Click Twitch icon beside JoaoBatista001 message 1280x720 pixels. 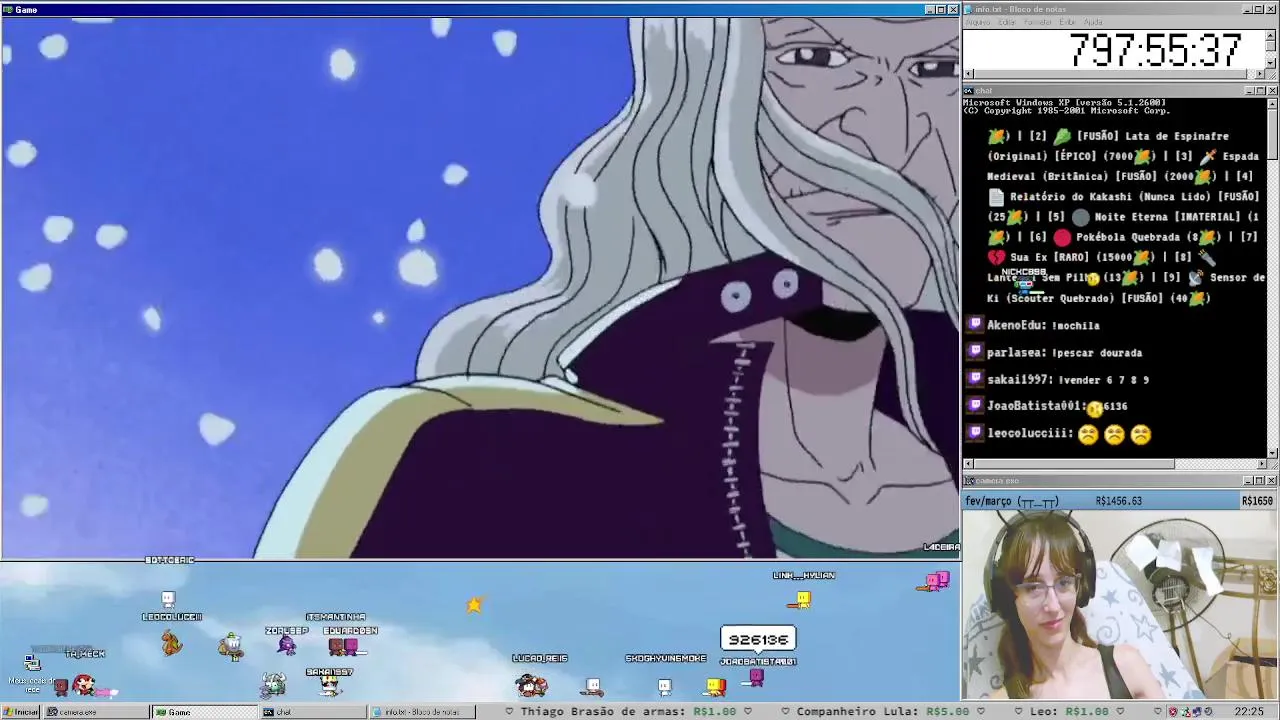tap(976, 406)
